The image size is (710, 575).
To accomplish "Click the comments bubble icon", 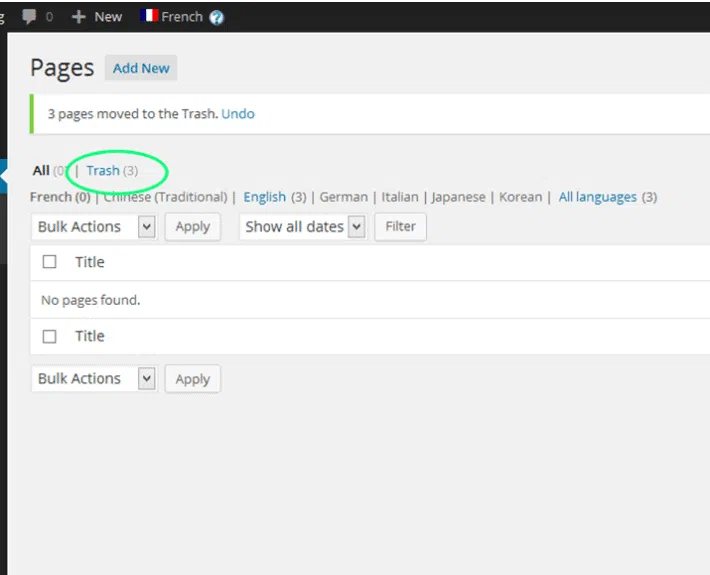I will pos(29,17).
